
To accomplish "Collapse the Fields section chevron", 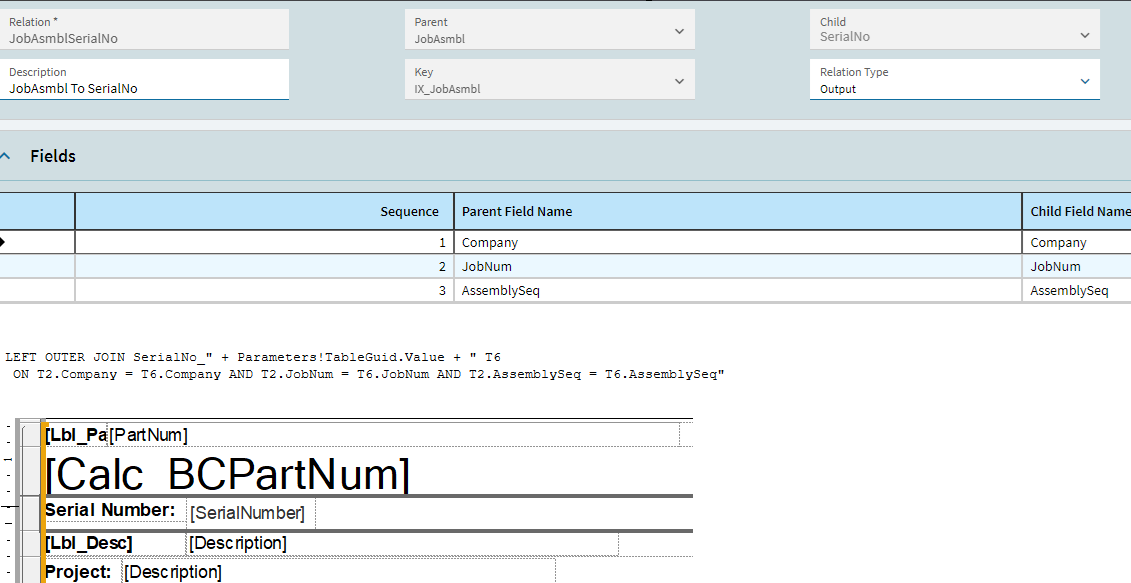I will coord(6,156).
